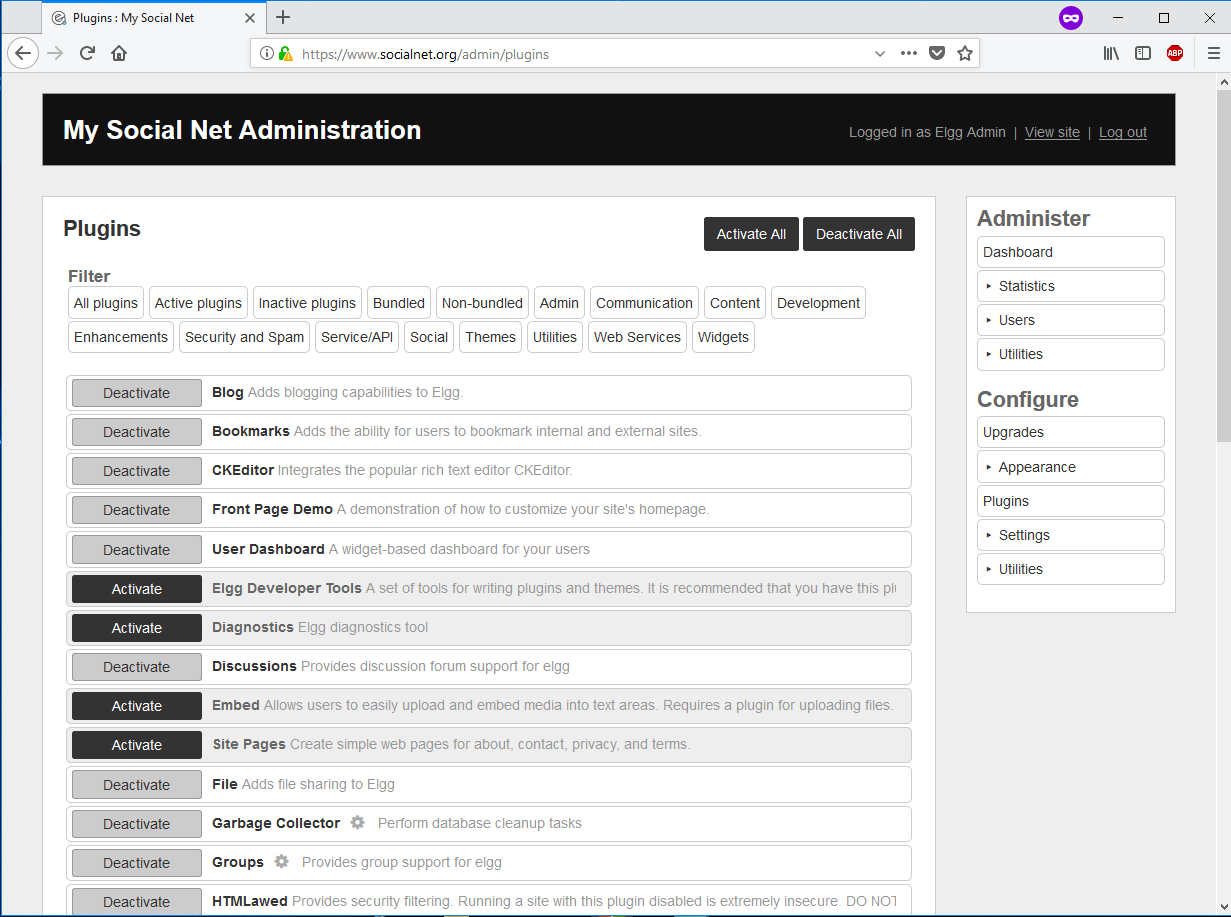Select the Service/API filter
The width and height of the screenshot is (1231, 917).
[357, 337]
